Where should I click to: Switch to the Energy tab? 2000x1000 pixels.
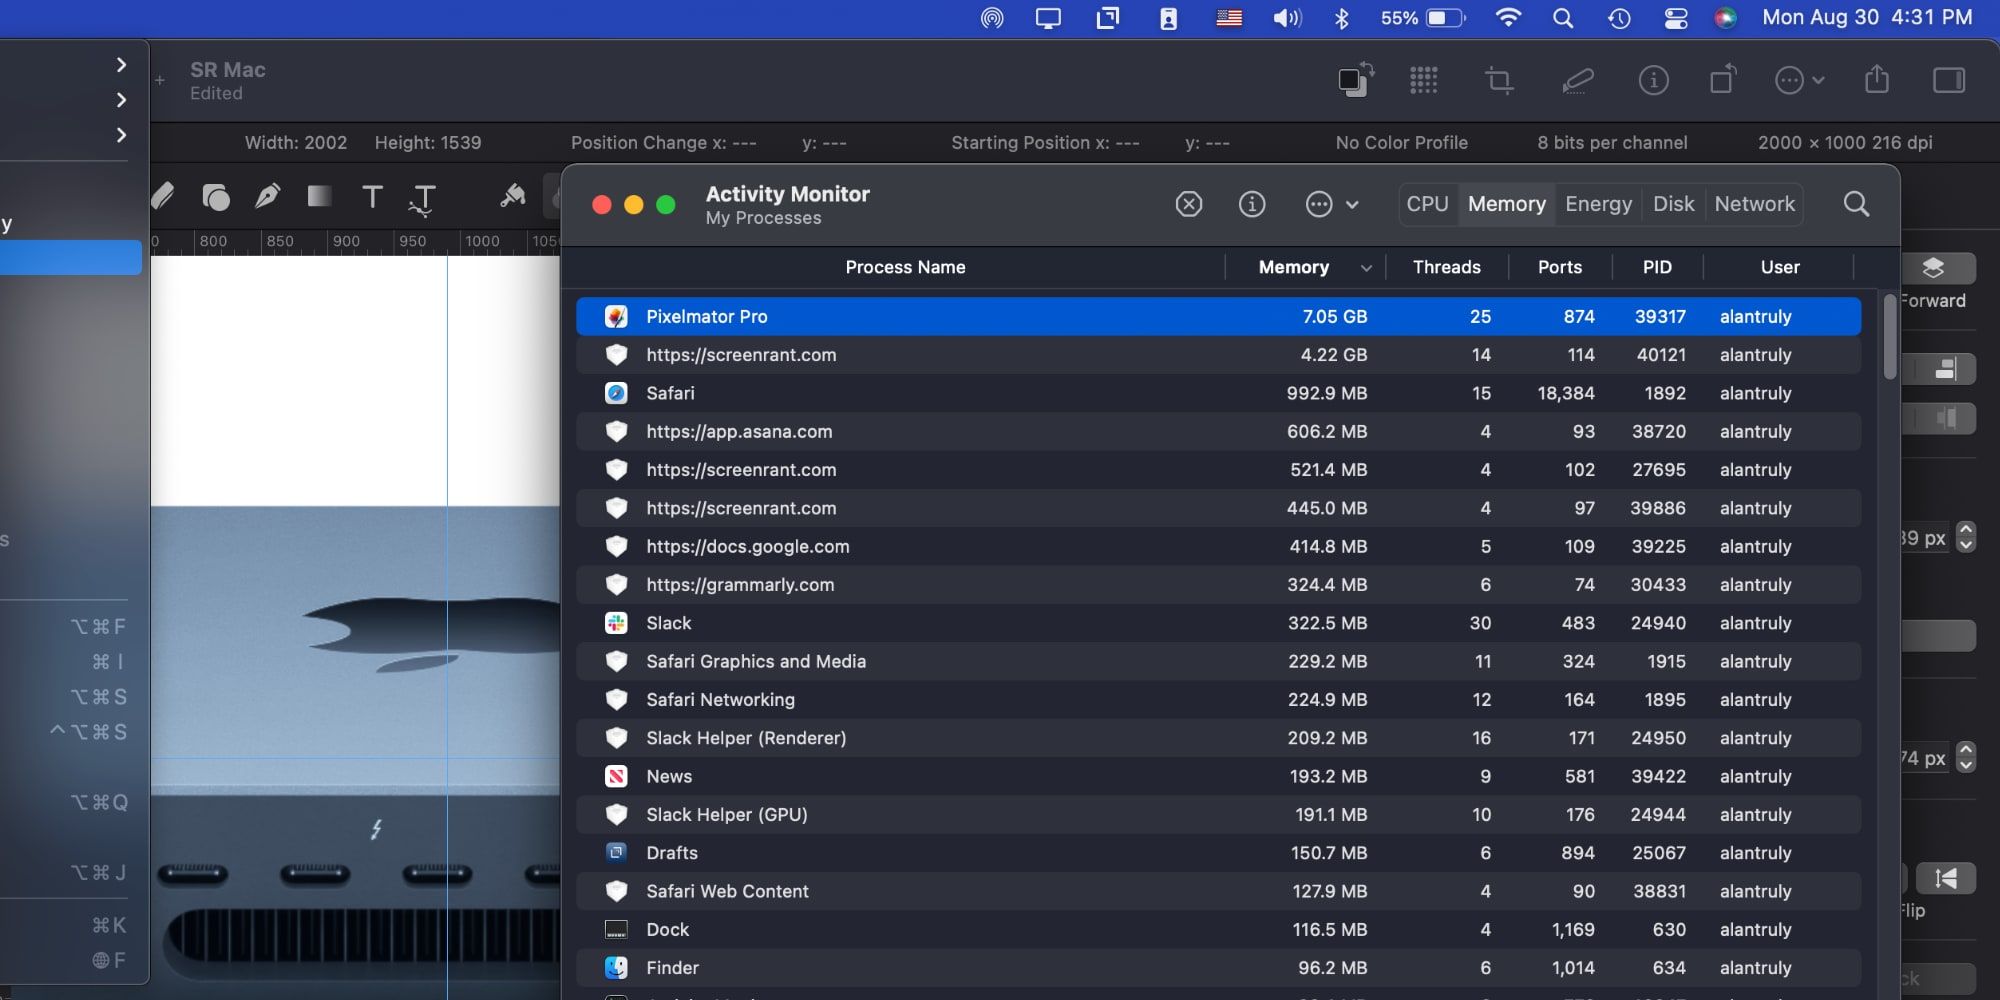(1598, 204)
